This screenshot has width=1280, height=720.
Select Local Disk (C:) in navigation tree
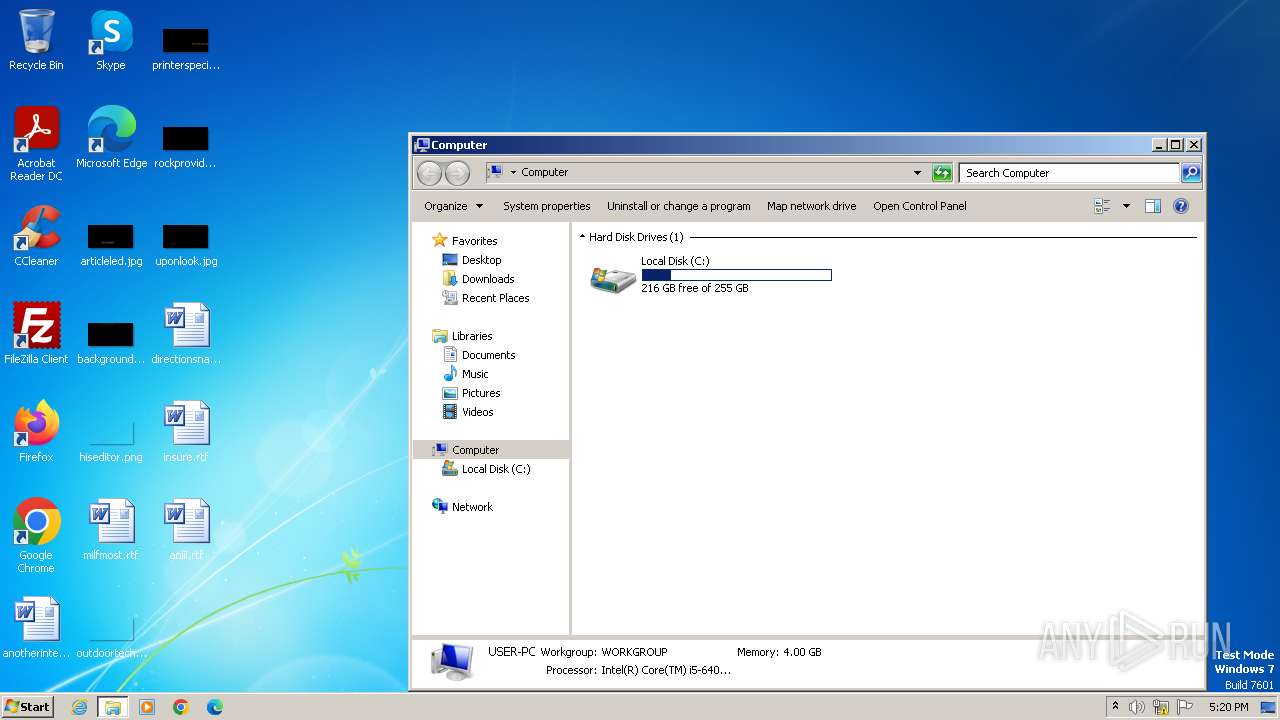486,469
